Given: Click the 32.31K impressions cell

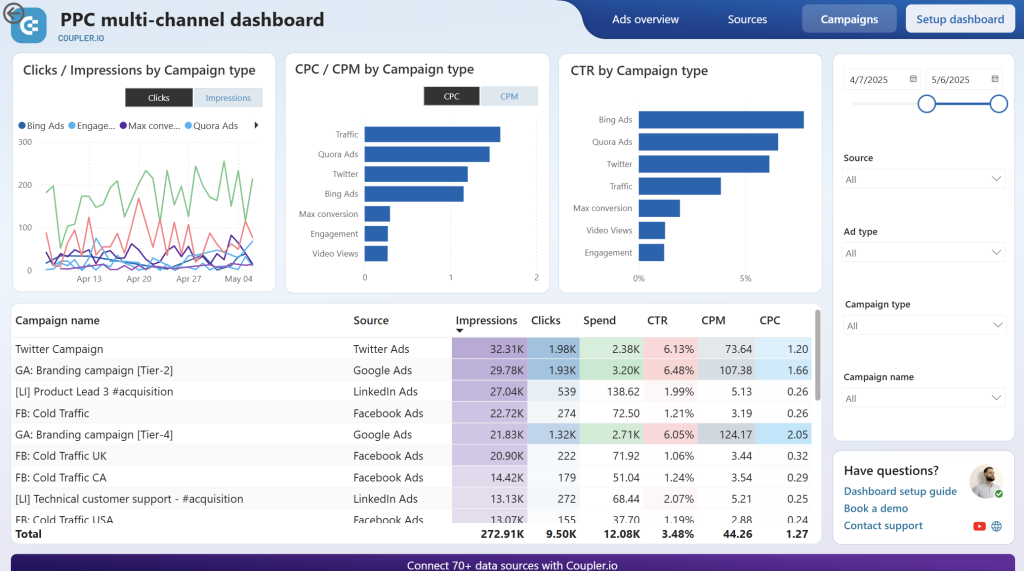Looking at the screenshot, I should pyautogui.click(x=489, y=349).
